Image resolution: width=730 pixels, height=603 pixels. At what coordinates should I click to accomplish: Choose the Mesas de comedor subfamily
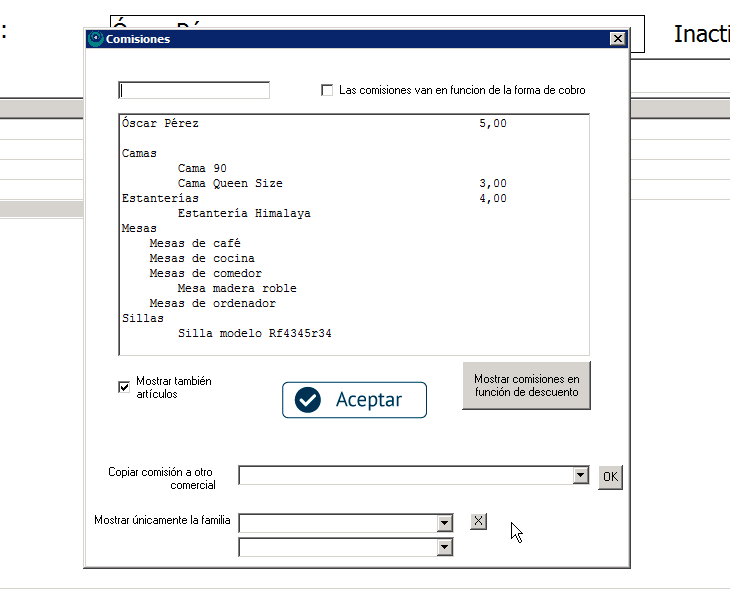205,274
